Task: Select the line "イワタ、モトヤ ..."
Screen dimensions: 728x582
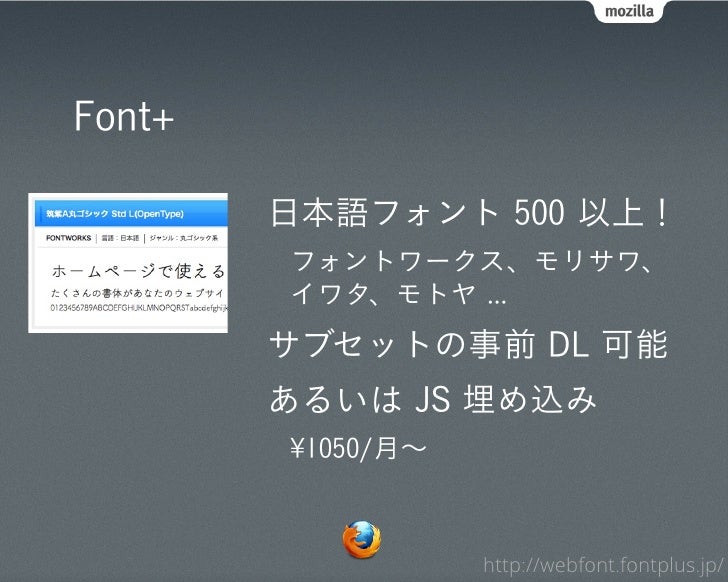Action: [399, 294]
